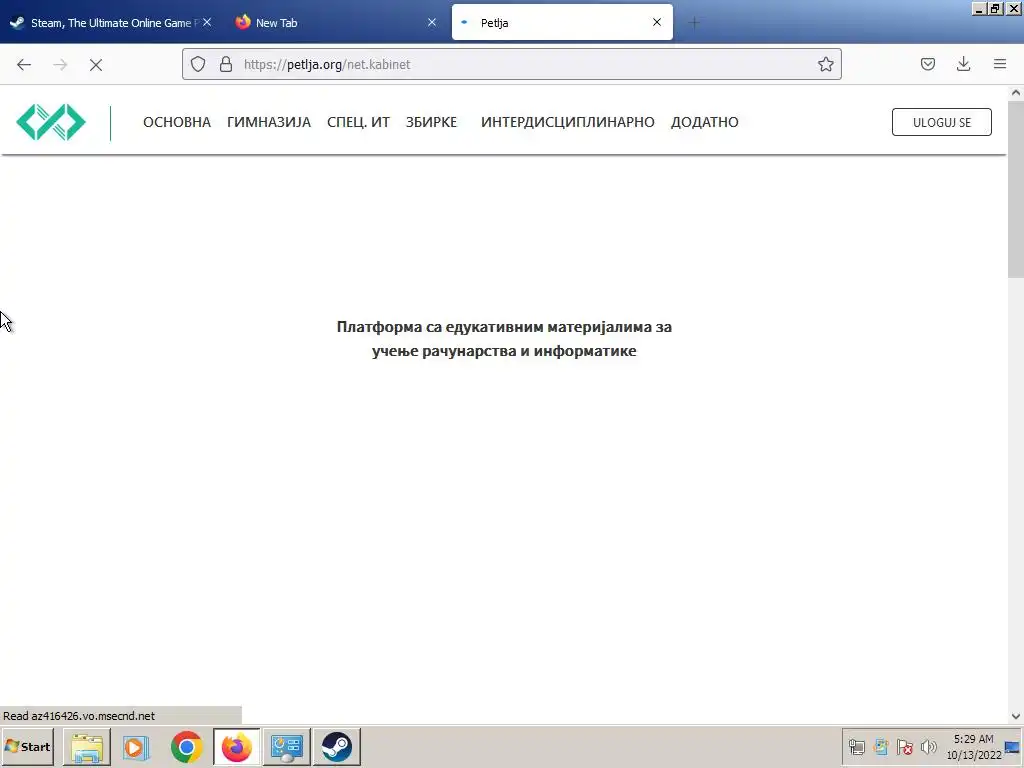Open the Save to Pocket icon
Viewport: 1024px width, 768px height.
click(927, 64)
